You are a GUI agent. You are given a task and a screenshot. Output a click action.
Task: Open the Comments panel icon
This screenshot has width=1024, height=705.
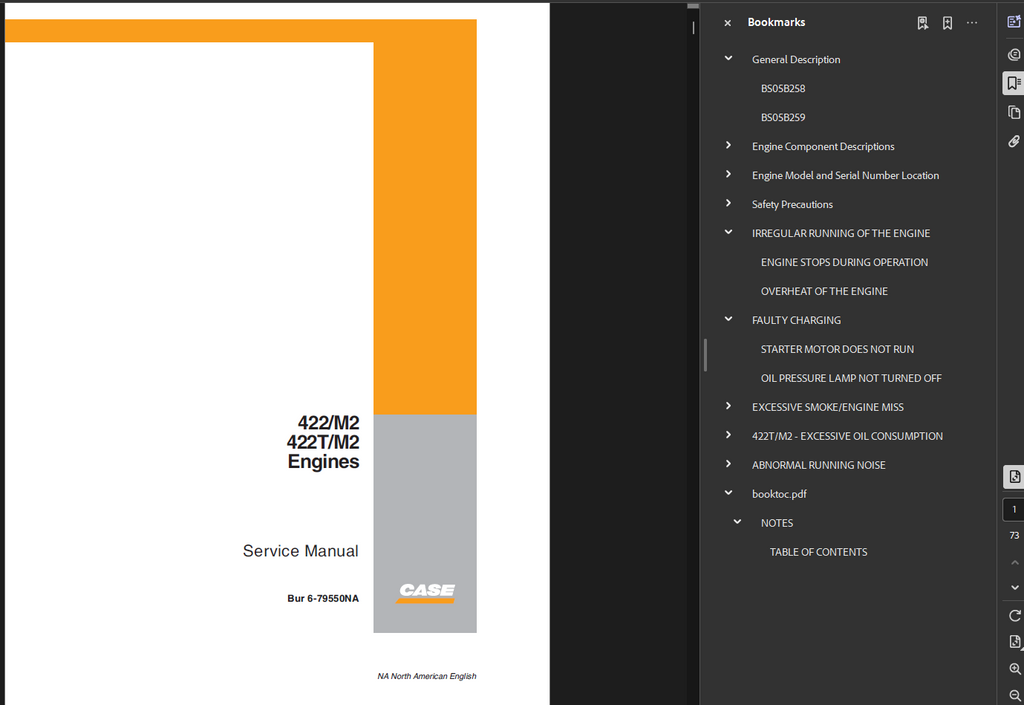1014,54
